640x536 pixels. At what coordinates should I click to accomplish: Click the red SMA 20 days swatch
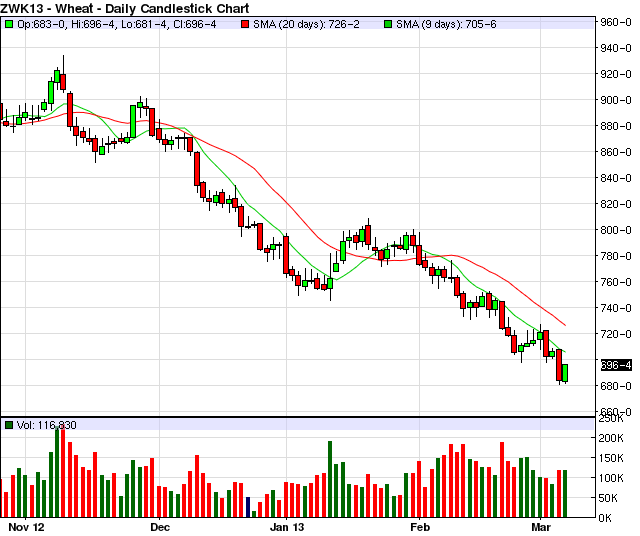245,24
